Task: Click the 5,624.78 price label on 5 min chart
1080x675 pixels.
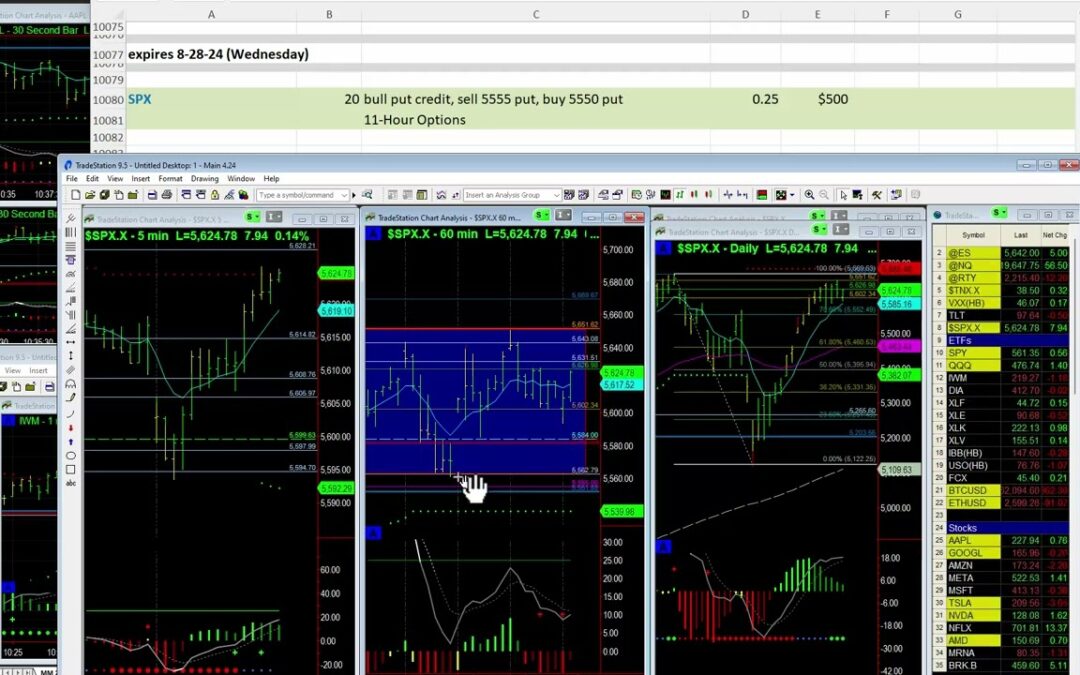Action: point(335,273)
